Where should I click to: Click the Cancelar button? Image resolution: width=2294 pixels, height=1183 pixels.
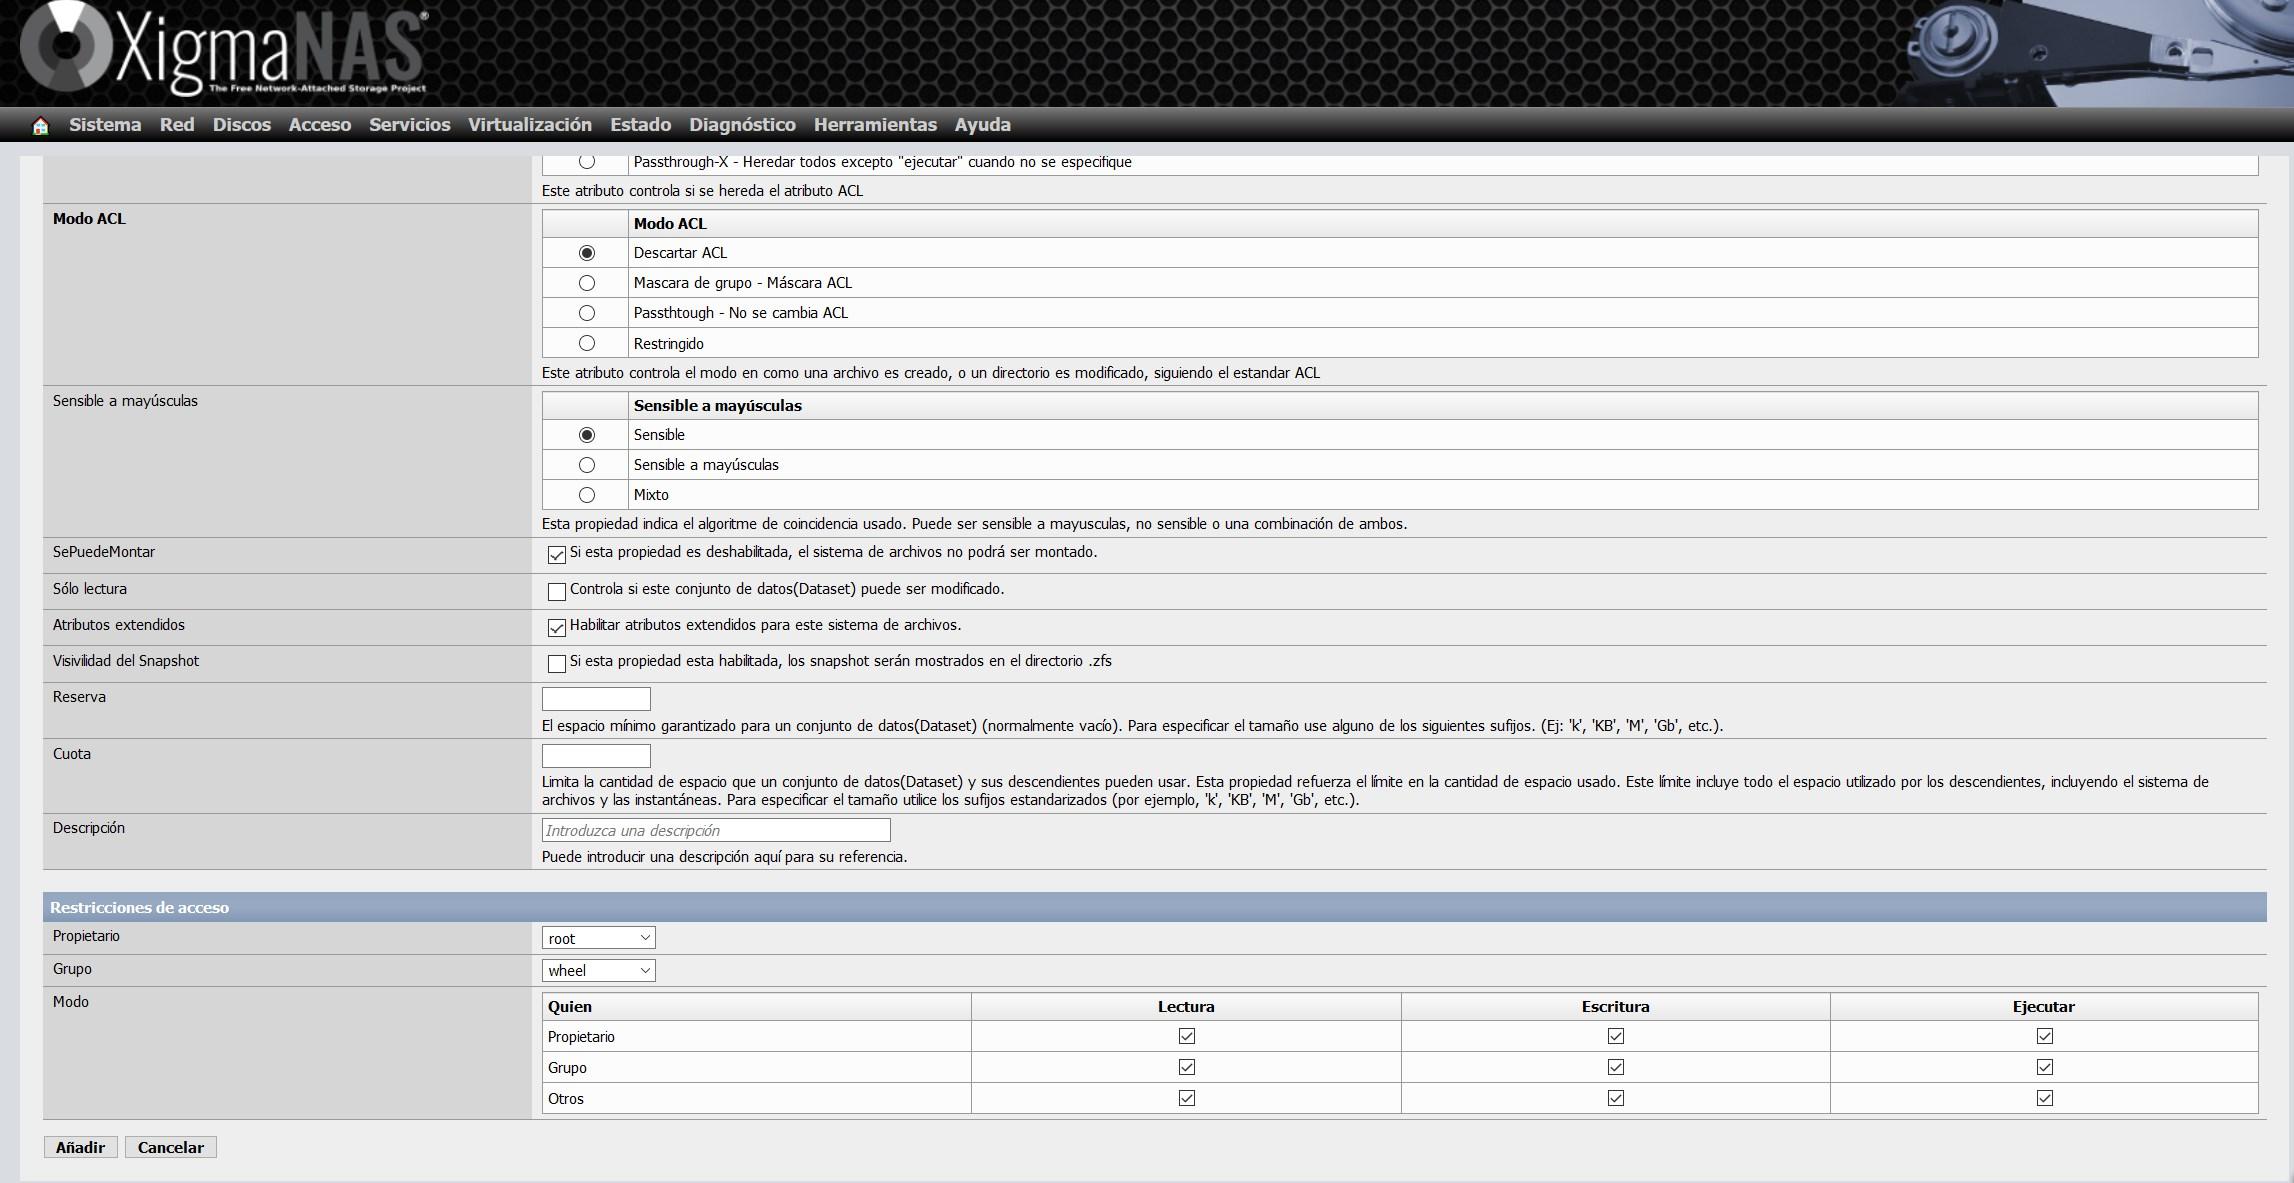tap(170, 1147)
